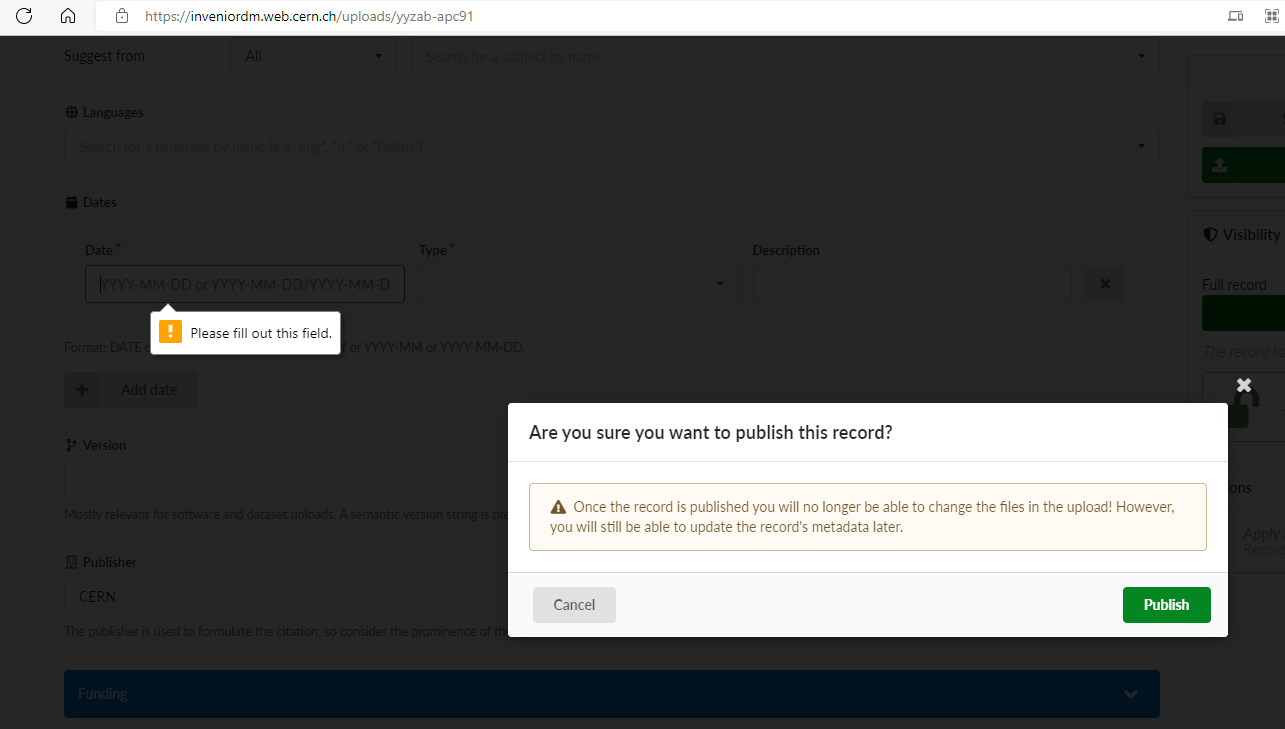Click the green upload icon in sidebar
1285x729 pixels.
pyautogui.click(x=1219, y=164)
